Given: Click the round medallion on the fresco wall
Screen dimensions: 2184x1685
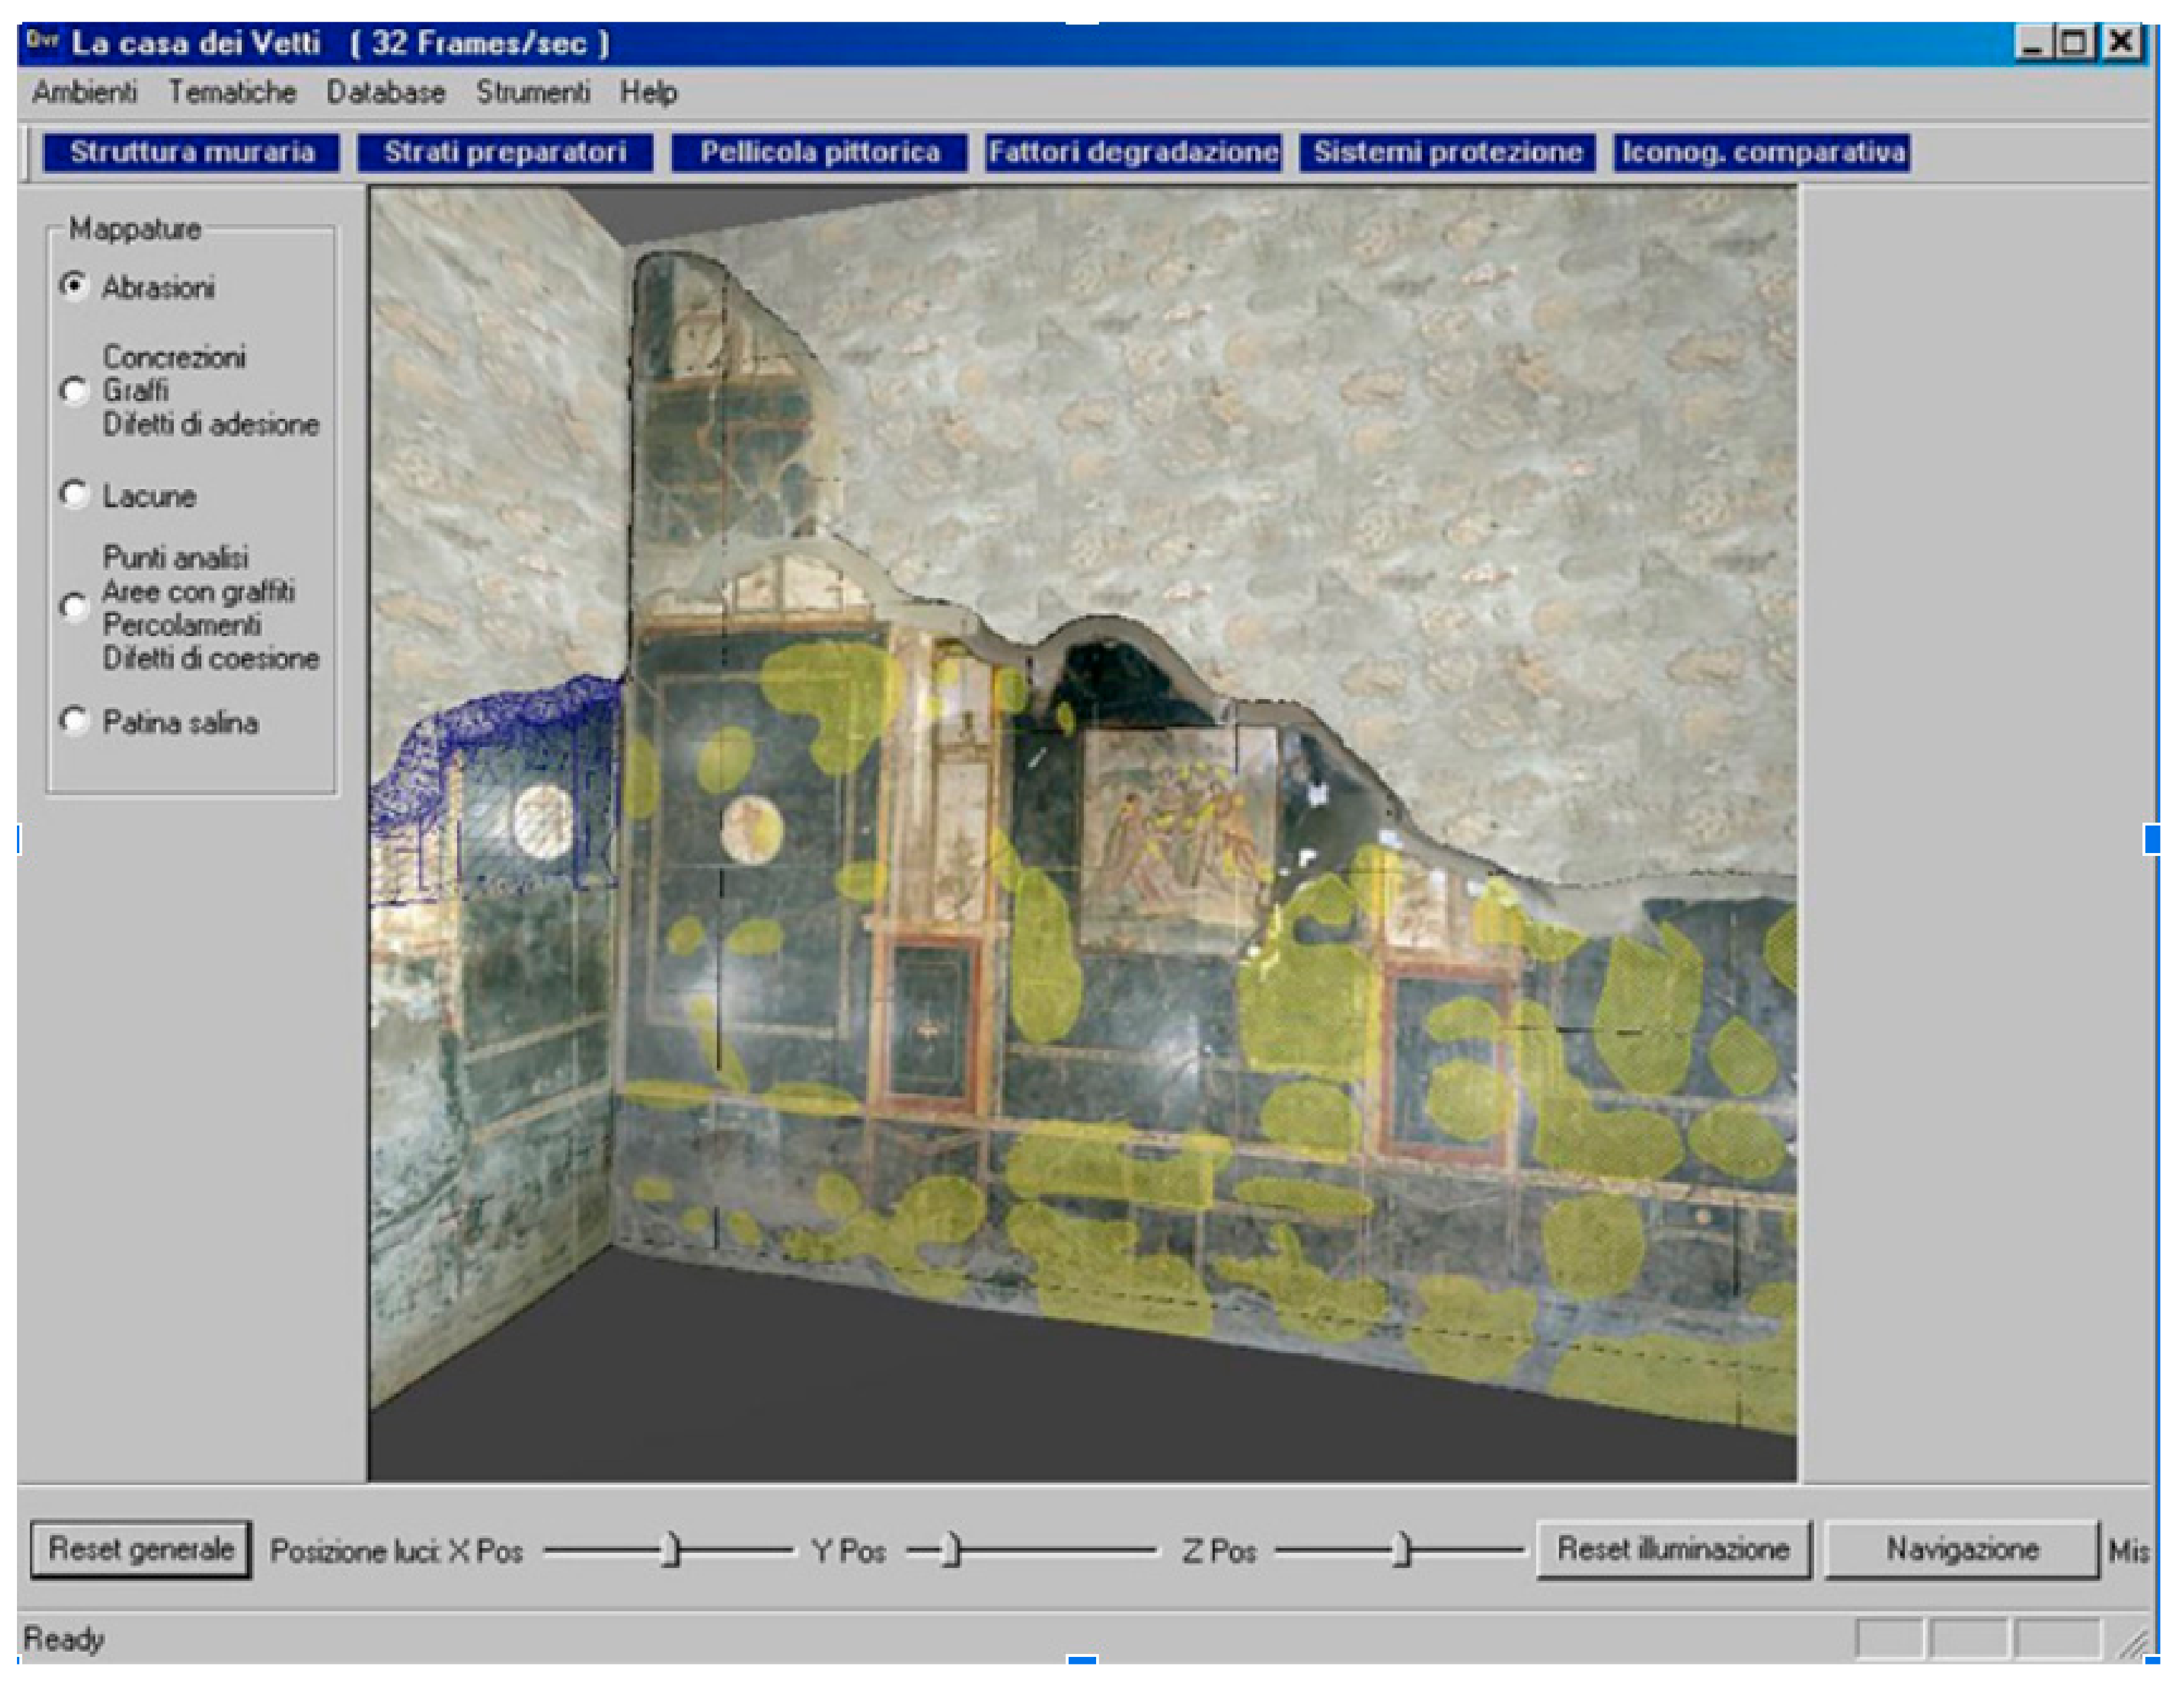Looking at the screenshot, I should pos(751,829).
